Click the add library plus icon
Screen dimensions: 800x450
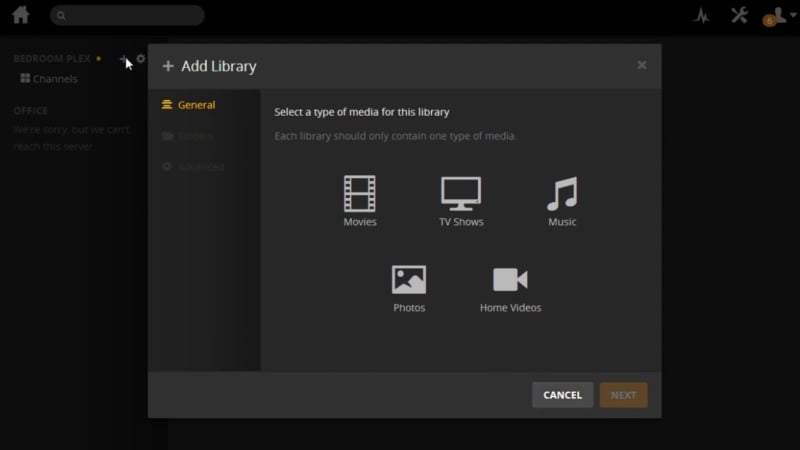tap(124, 59)
